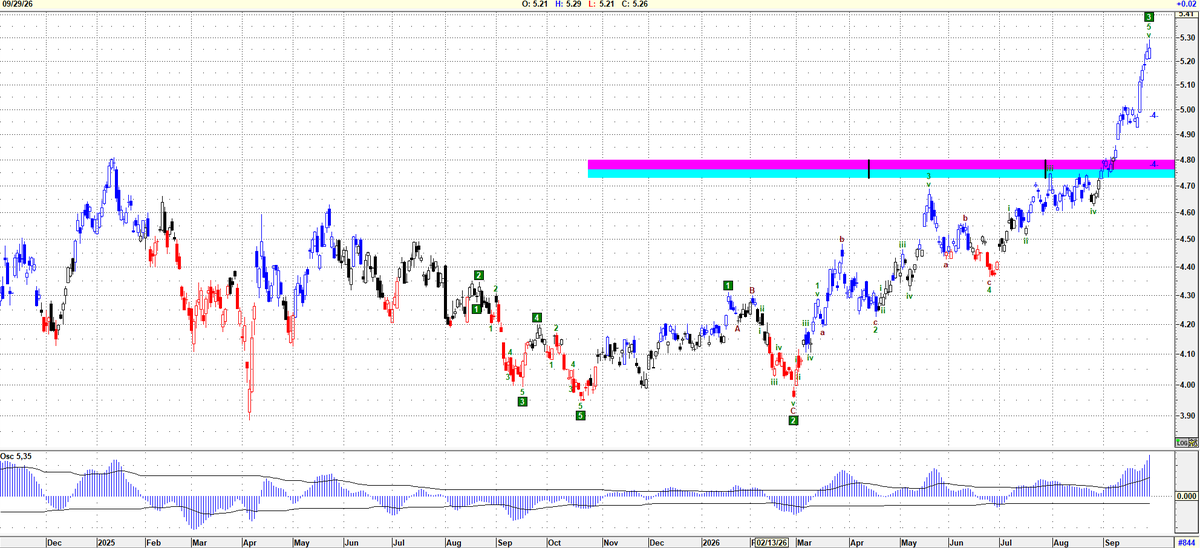The height and width of the screenshot is (548, 1200).
Task: Click the red C wave label
Action: tap(793, 410)
